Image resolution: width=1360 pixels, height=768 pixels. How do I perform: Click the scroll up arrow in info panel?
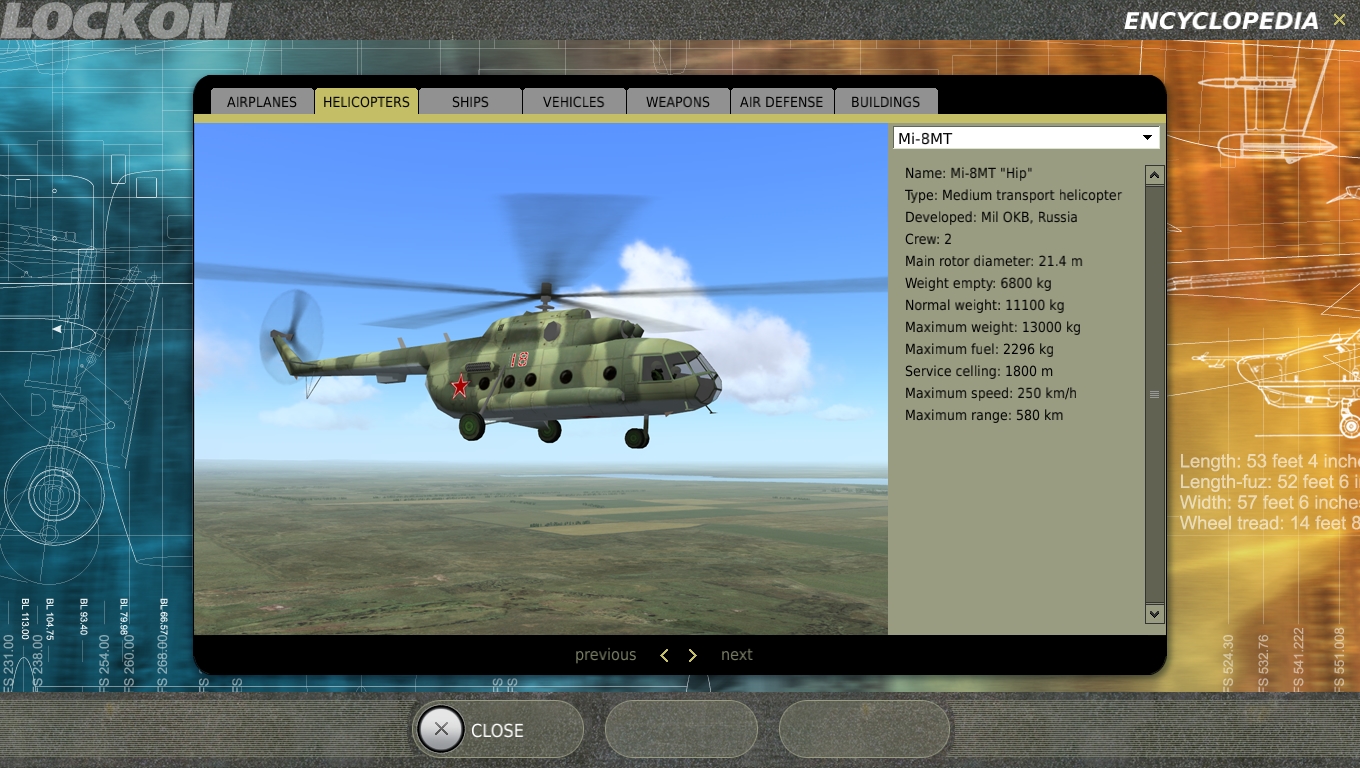point(1155,176)
